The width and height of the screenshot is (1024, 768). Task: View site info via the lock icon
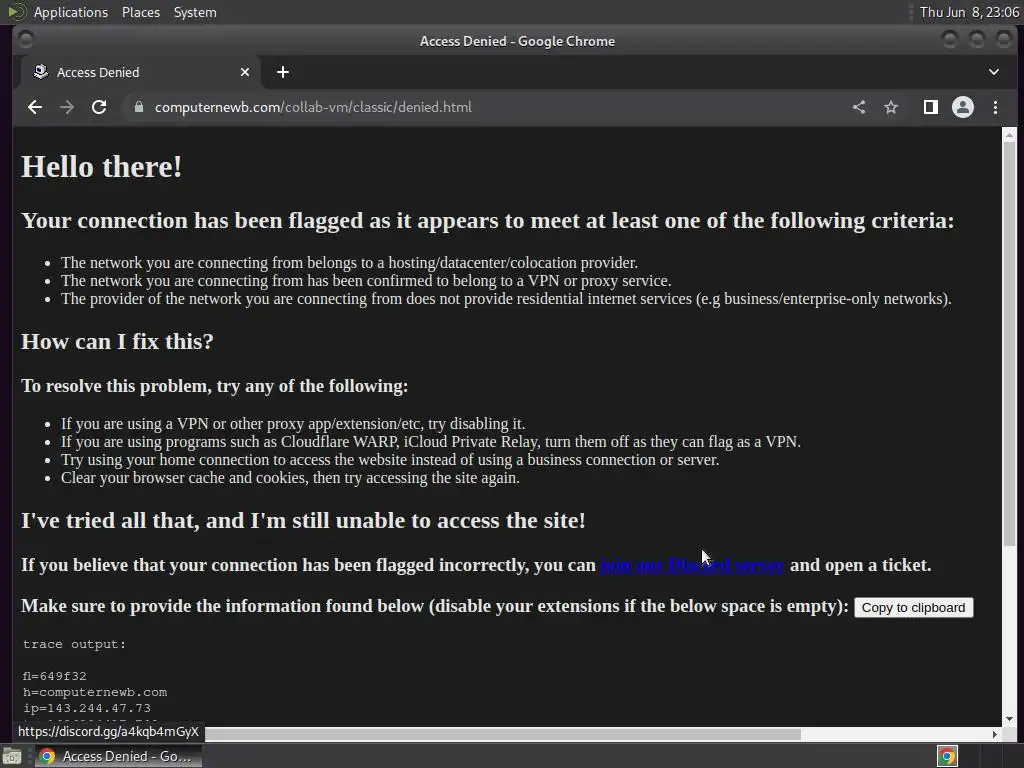(138, 106)
